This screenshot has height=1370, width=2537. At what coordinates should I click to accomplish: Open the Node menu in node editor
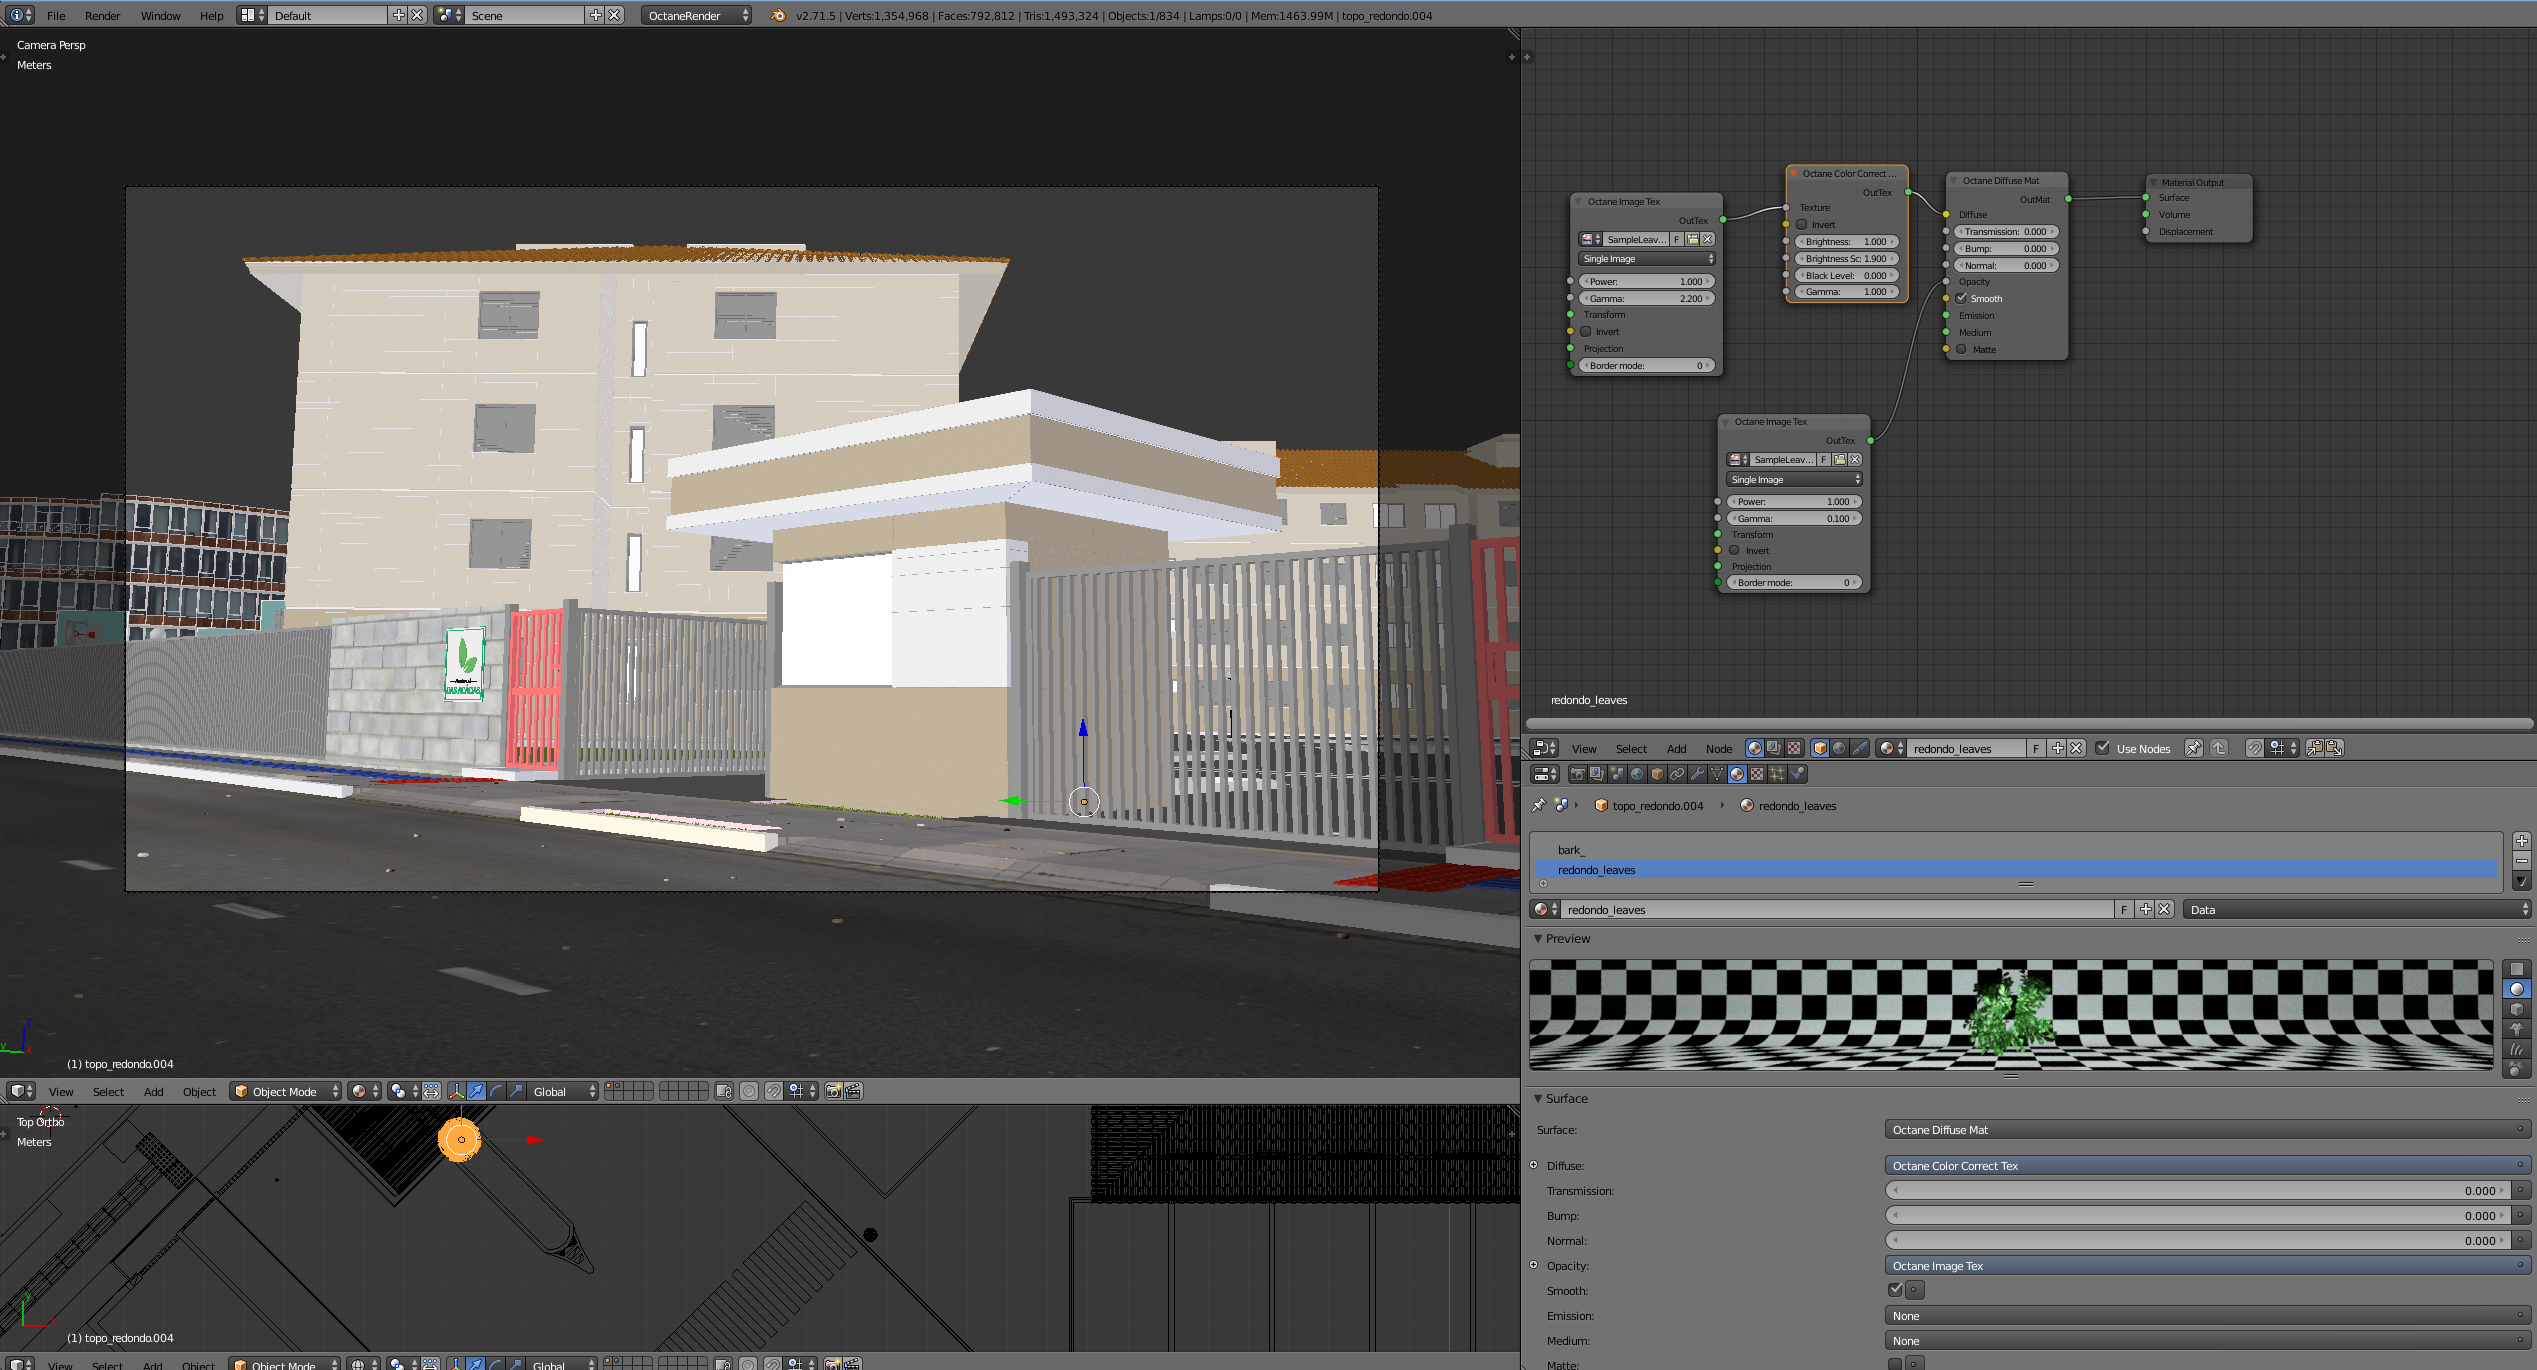click(1718, 748)
